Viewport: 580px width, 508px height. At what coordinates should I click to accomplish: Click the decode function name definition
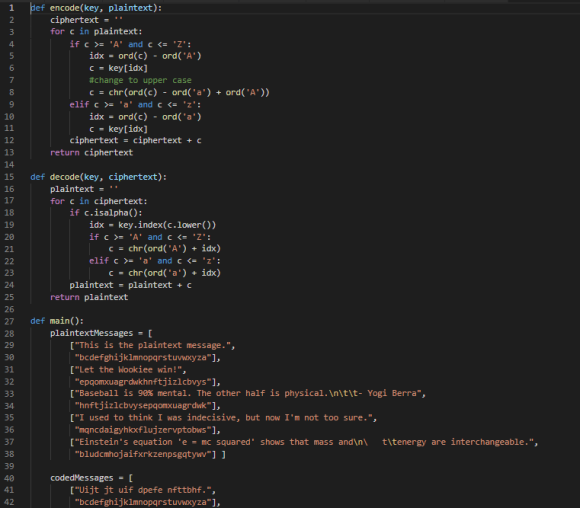65,177
